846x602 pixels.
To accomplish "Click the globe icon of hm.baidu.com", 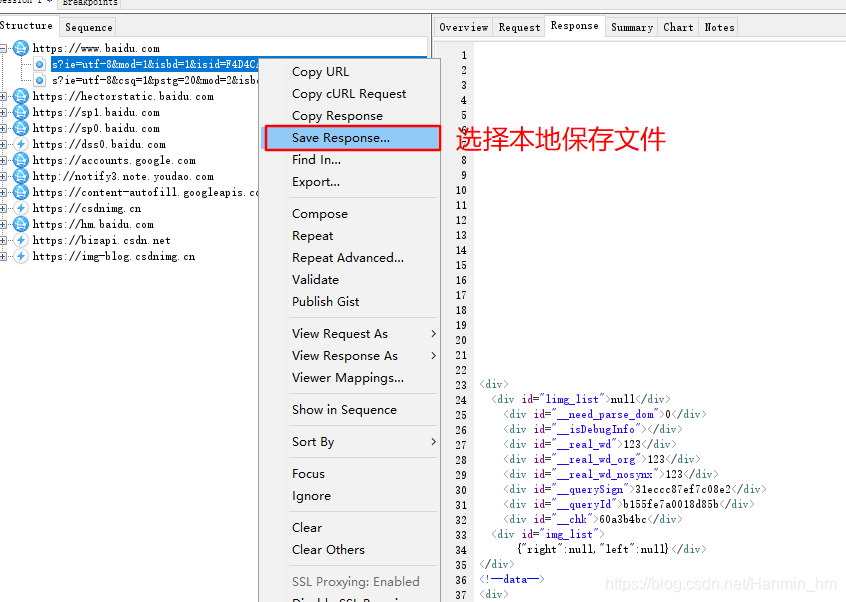I will (21, 224).
